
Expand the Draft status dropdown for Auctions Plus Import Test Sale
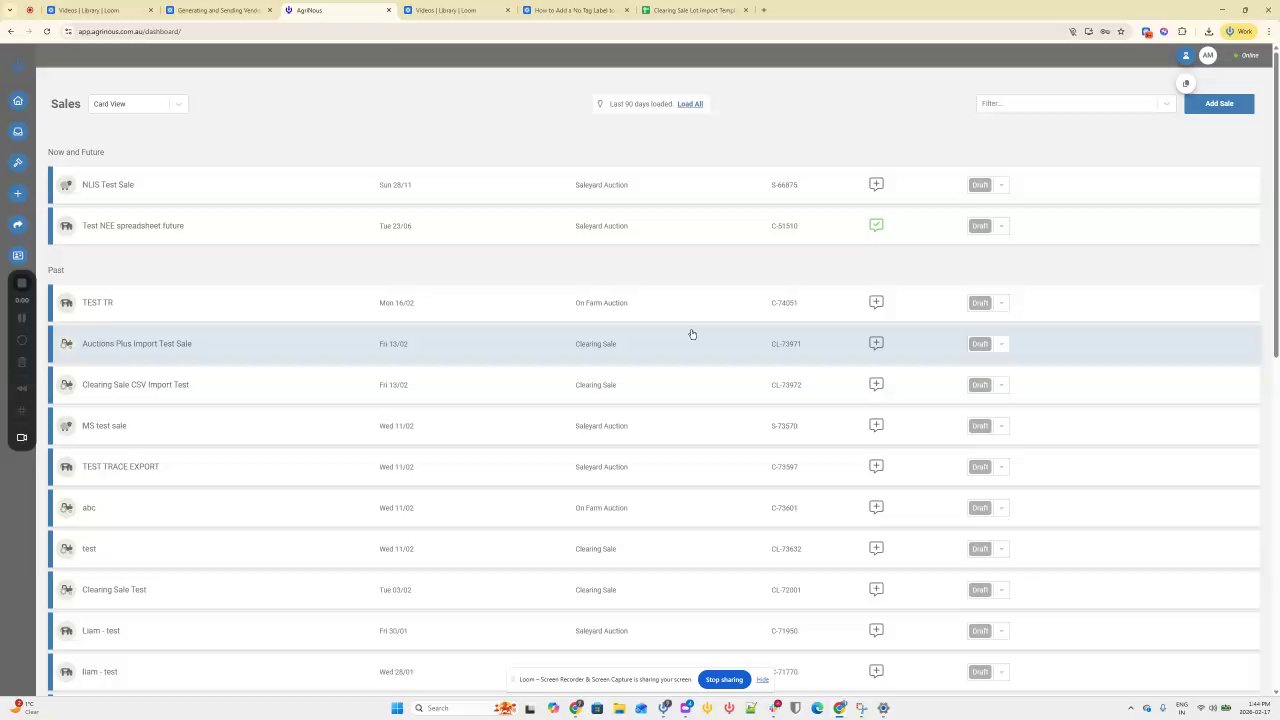click(1002, 344)
